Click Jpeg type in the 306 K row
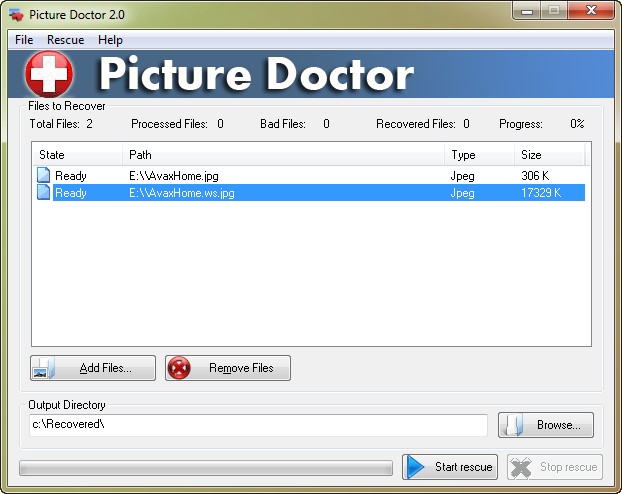Viewport: 622px width, 494px height. click(463, 176)
